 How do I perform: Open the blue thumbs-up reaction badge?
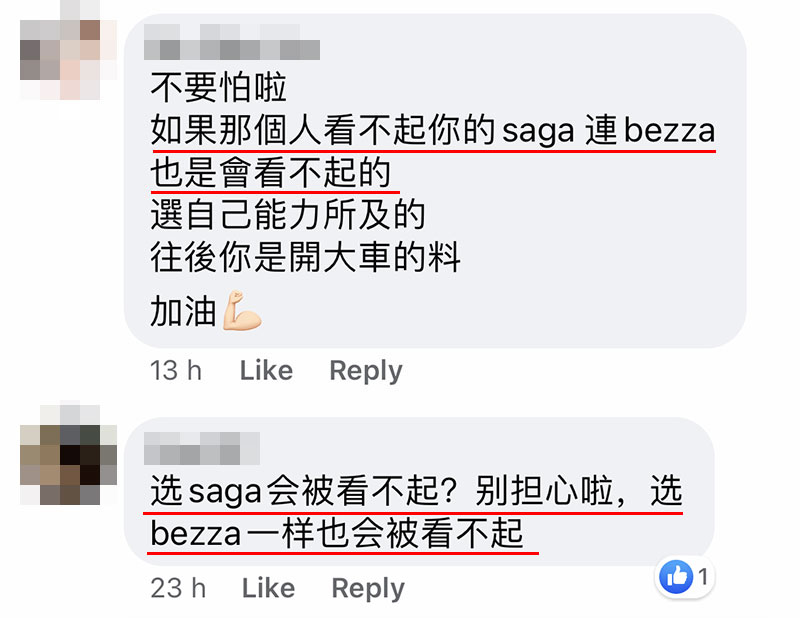pyautogui.click(x=676, y=577)
